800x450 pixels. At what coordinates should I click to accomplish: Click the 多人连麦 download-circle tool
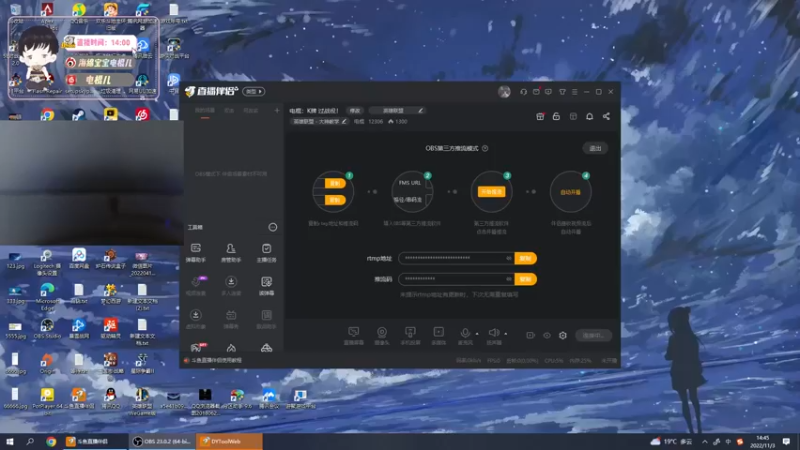231,286
